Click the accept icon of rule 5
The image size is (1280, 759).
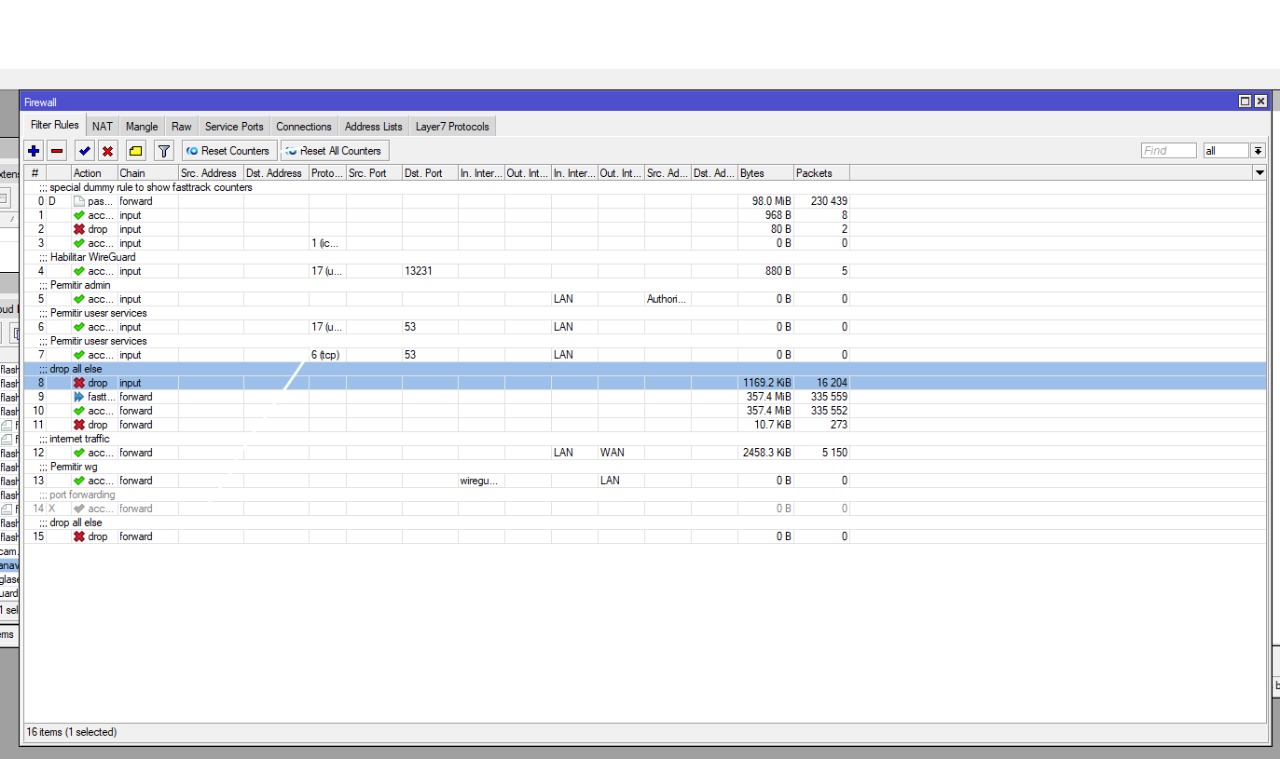click(x=79, y=299)
